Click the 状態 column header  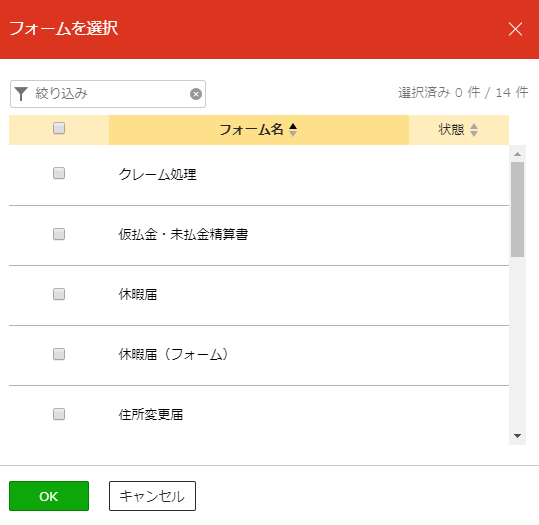pyautogui.click(x=459, y=130)
